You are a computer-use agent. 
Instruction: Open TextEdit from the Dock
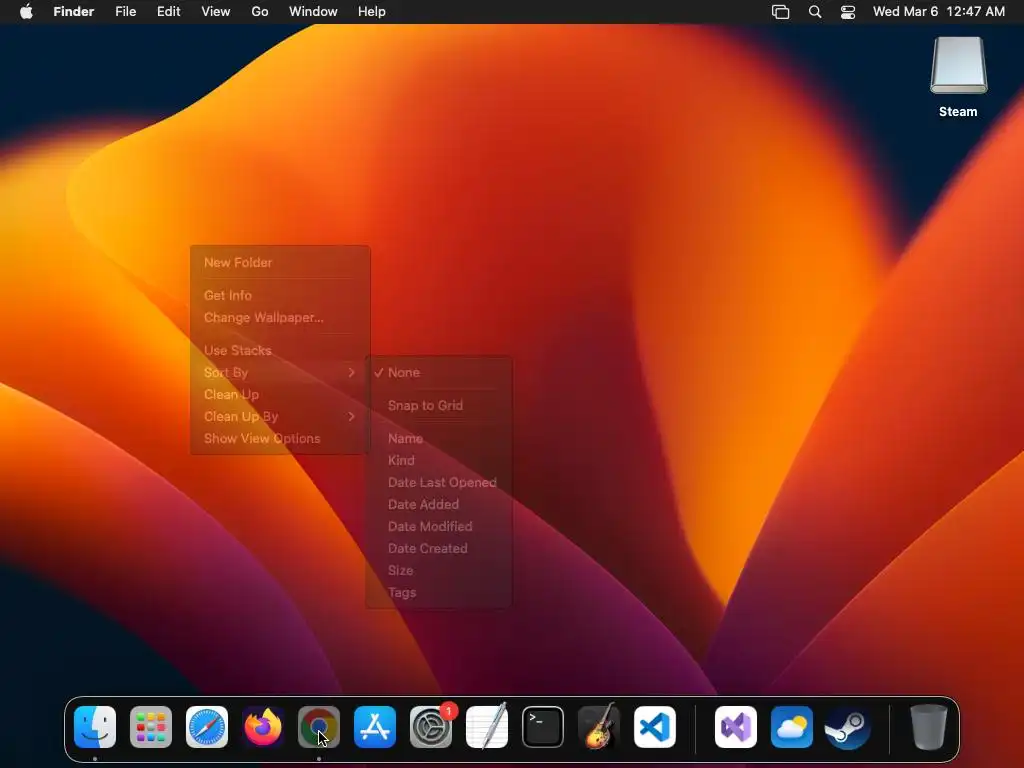(x=487, y=727)
